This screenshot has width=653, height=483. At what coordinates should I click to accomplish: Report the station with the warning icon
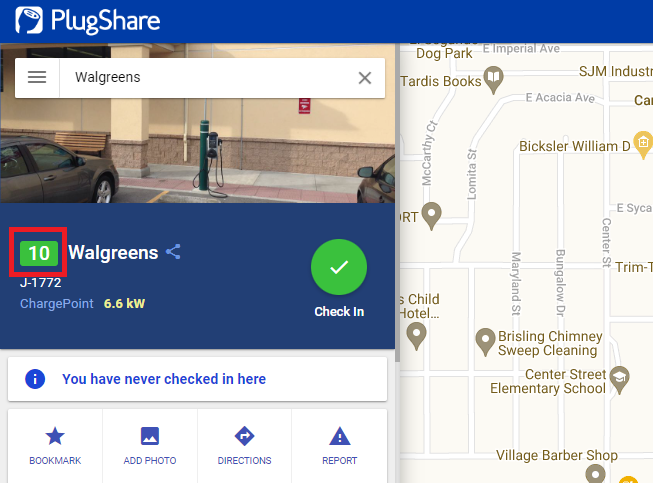[x=339, y=437]
